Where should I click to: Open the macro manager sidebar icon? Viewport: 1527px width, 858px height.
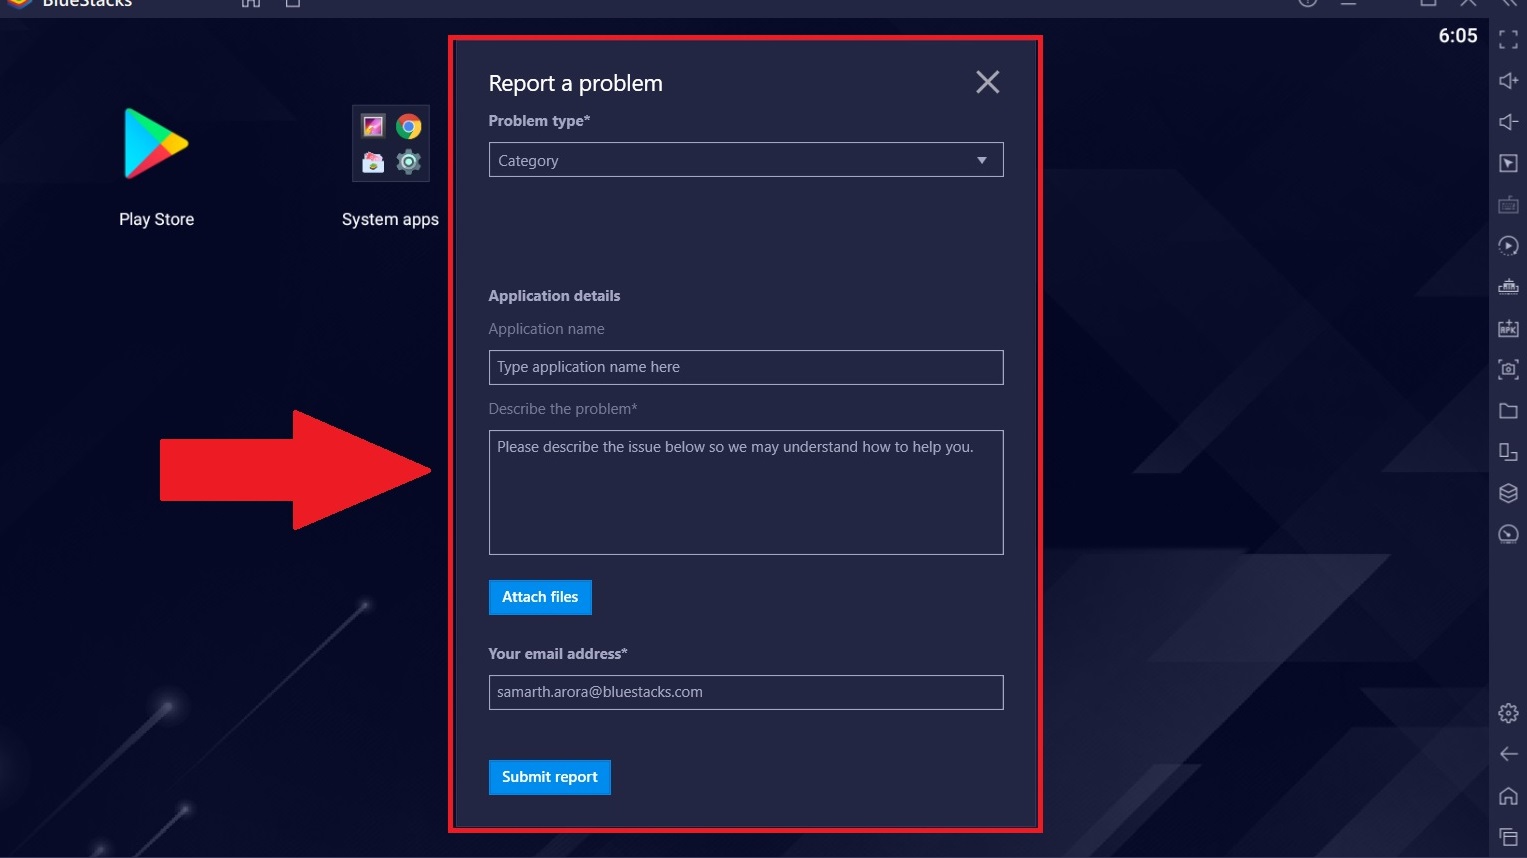[1508, 246]
